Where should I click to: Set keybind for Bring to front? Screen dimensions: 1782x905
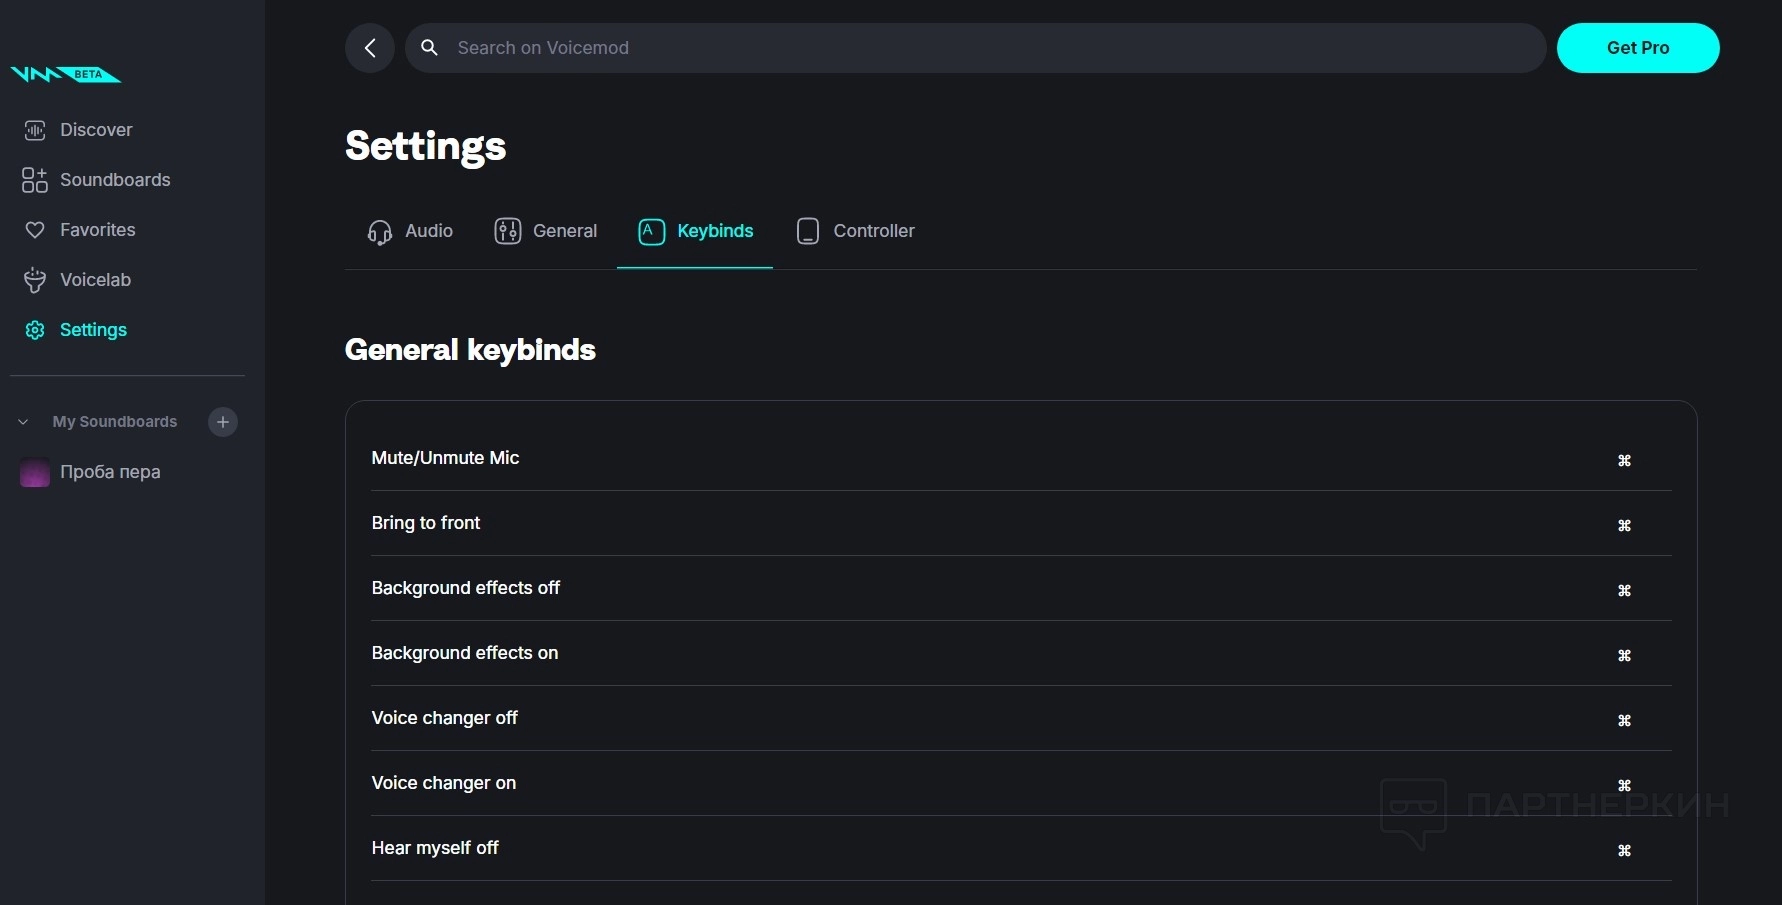1624,525
